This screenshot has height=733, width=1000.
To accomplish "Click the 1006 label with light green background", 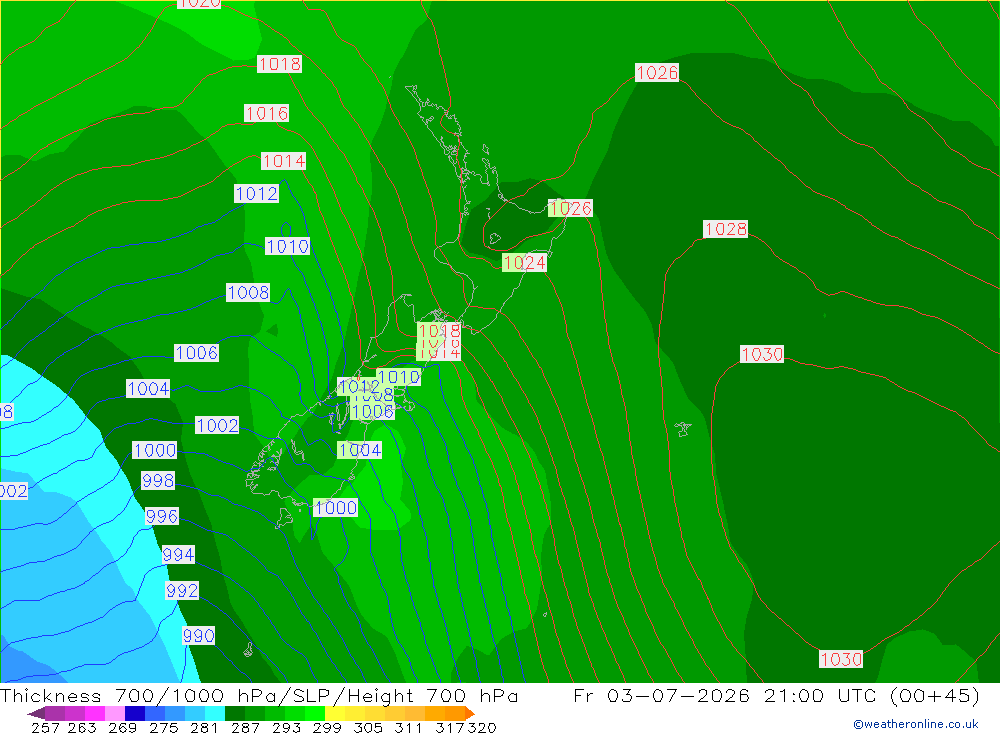I will pos(372,411).
